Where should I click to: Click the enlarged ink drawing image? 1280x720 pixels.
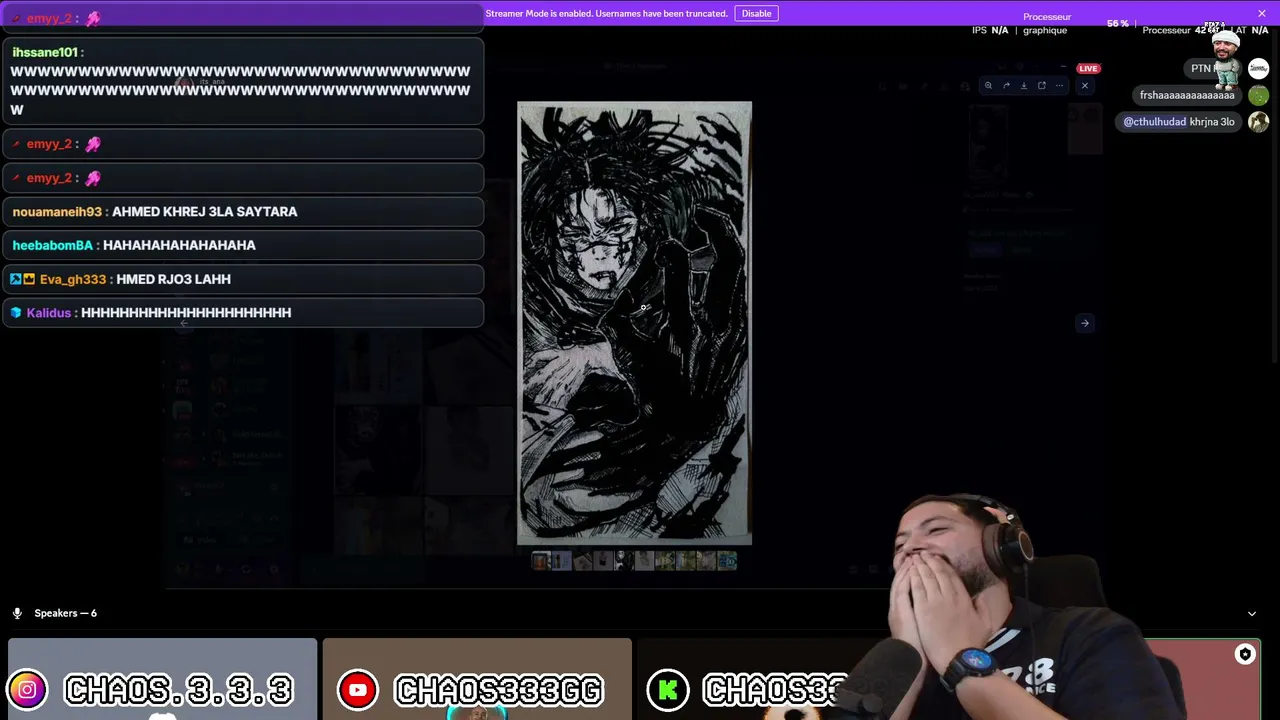[634, 323]
